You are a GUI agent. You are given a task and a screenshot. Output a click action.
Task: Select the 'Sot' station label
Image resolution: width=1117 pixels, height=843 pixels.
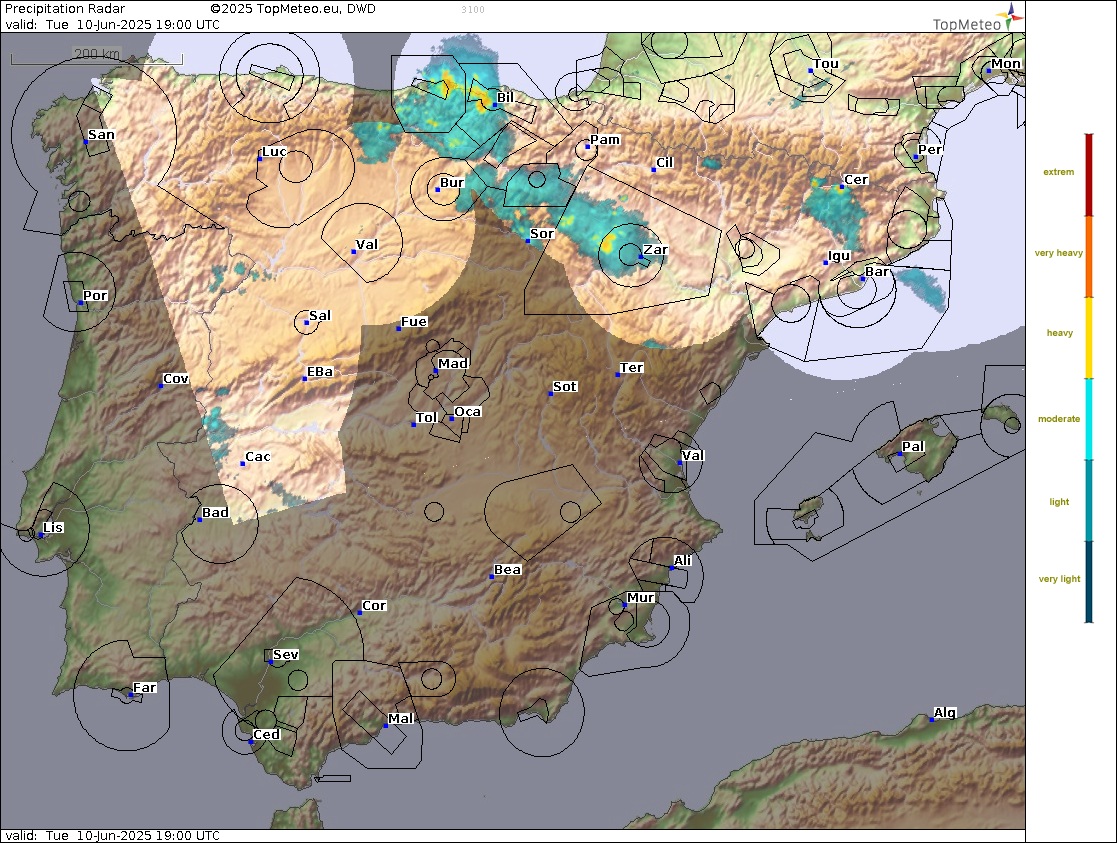tap(564, 386)
